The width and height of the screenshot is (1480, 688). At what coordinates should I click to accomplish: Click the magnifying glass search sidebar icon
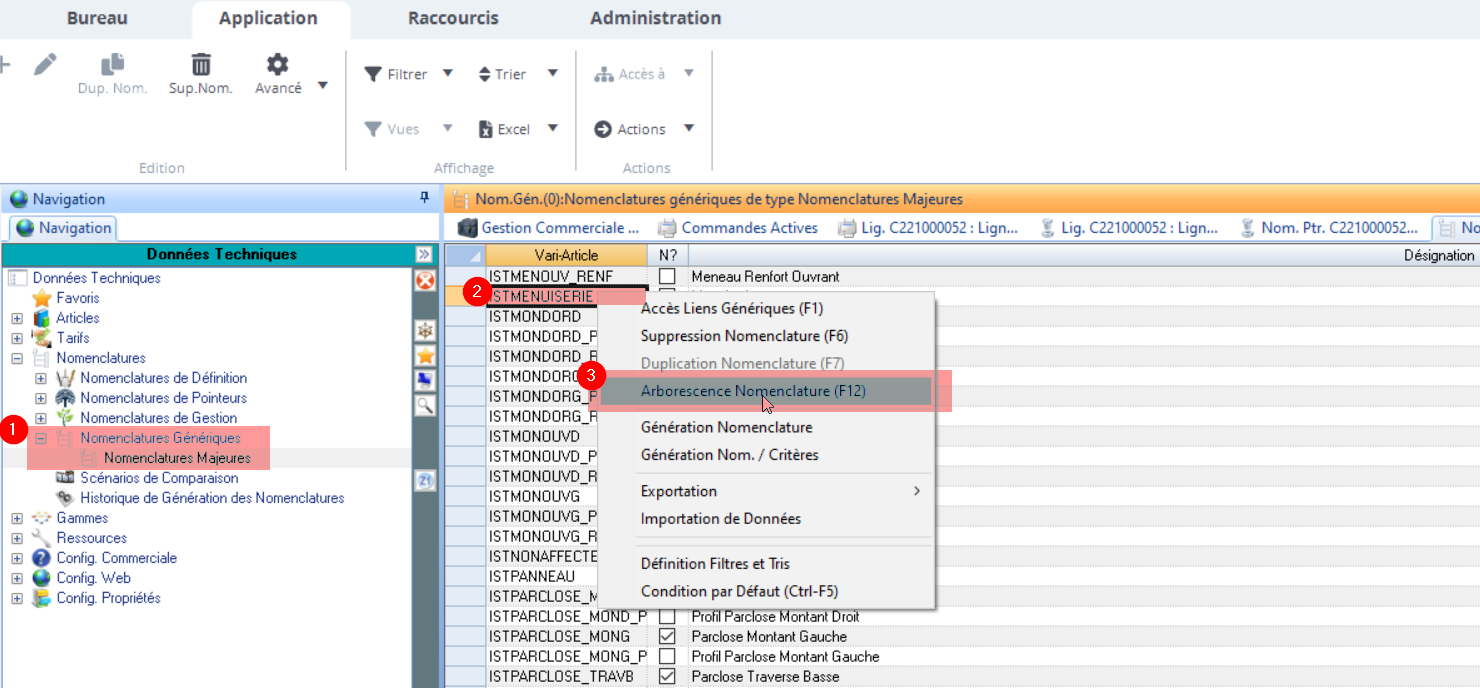click(x=425, y=405)
